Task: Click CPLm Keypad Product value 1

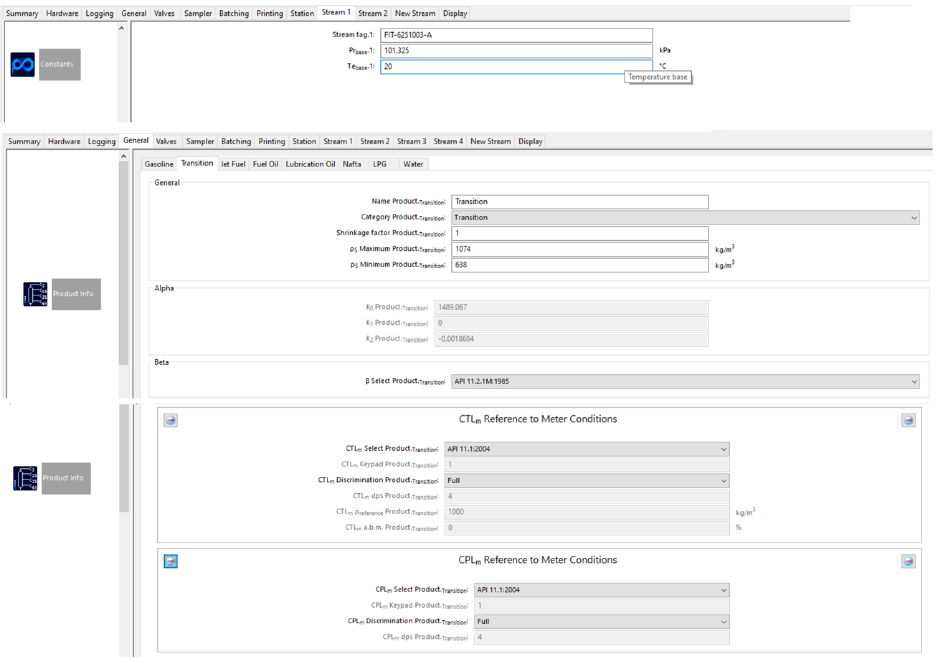Action: 602,606
